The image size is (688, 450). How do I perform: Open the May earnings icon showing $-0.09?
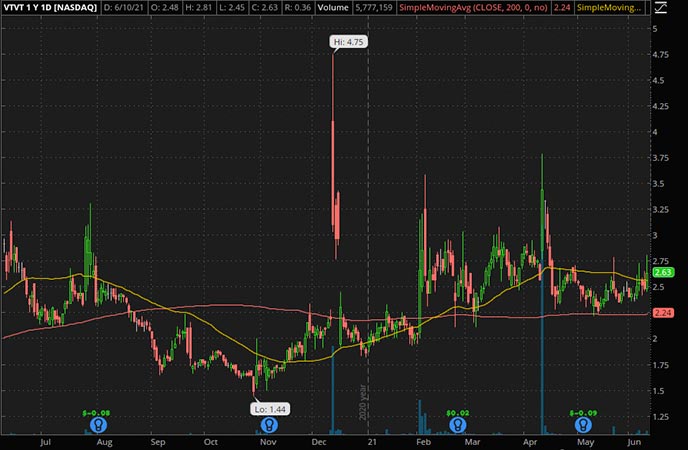click(582, 424)
